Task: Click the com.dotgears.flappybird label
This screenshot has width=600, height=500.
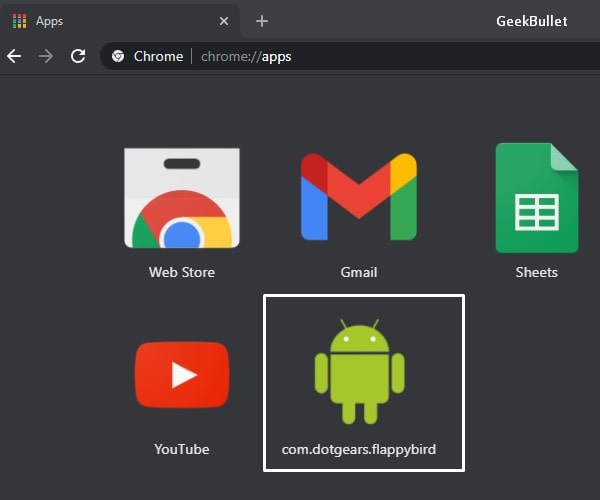Action: point(359,450)
